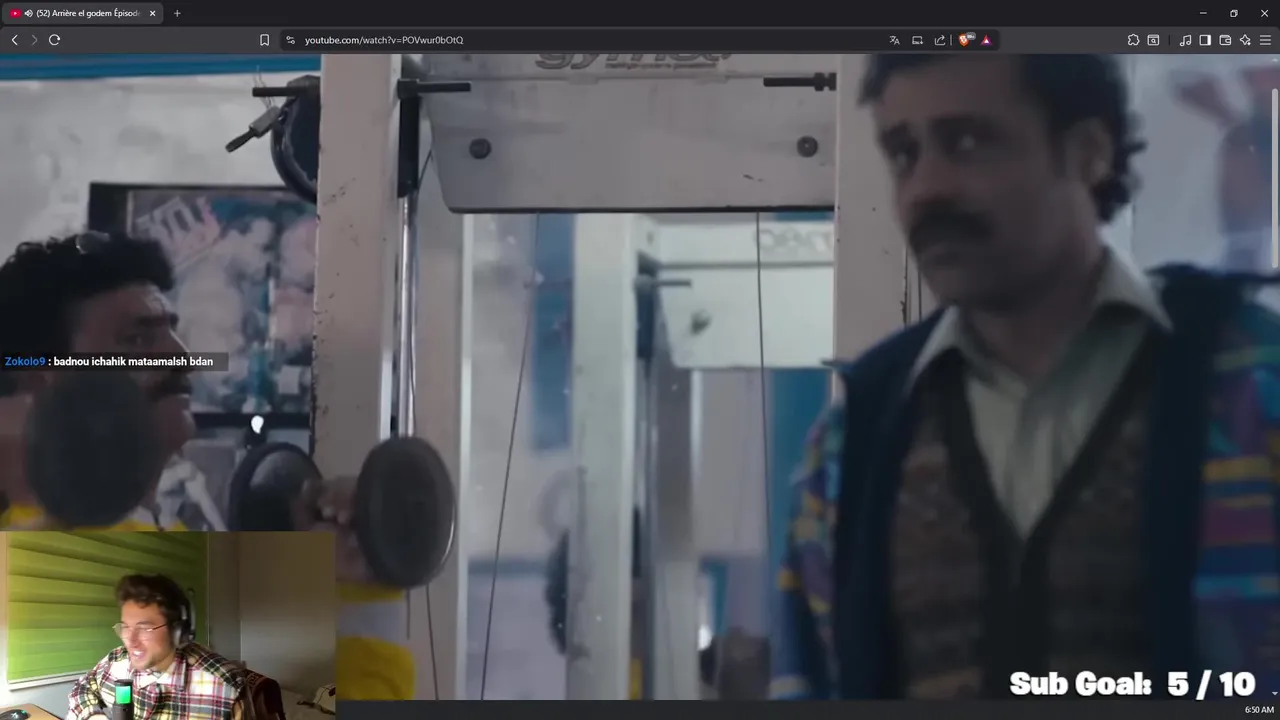Image resolution: width=1280 pixels, height=720 pixels.
Task: Select the Arrière el godem Épisode tab
Action: [x=84, y=13]
